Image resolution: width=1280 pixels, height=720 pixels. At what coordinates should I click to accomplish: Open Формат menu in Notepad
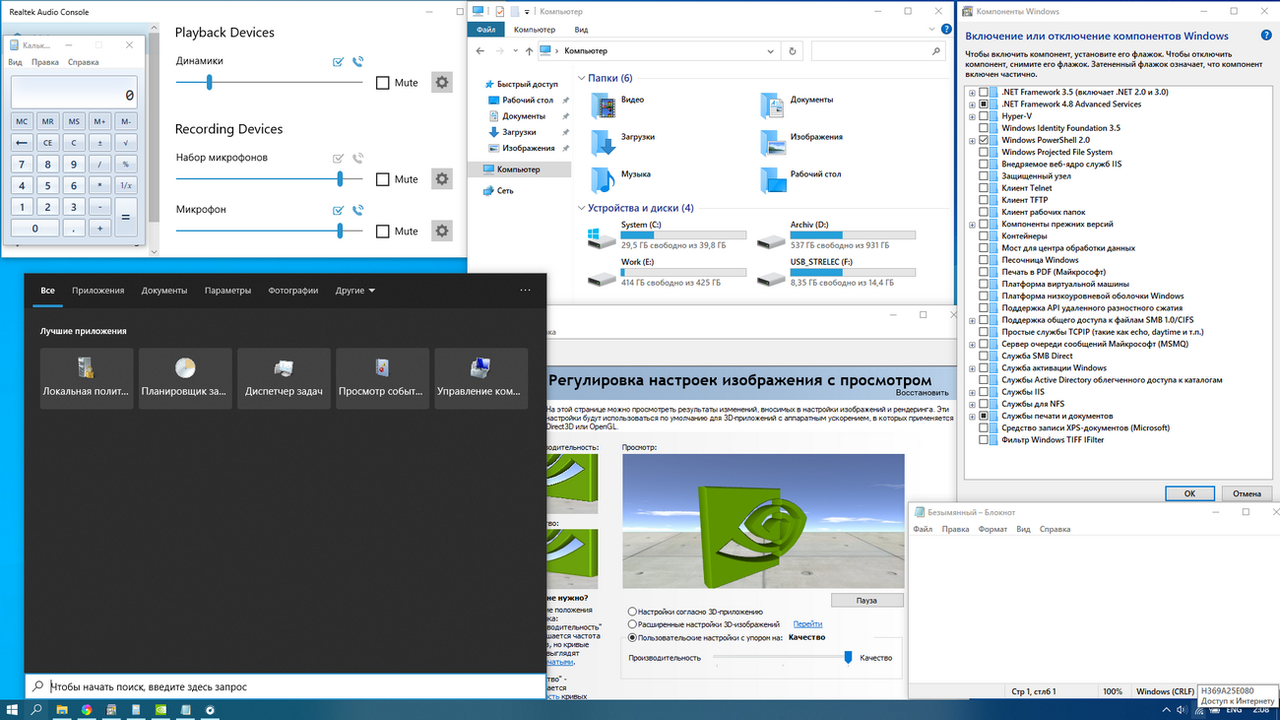point(993,529)
